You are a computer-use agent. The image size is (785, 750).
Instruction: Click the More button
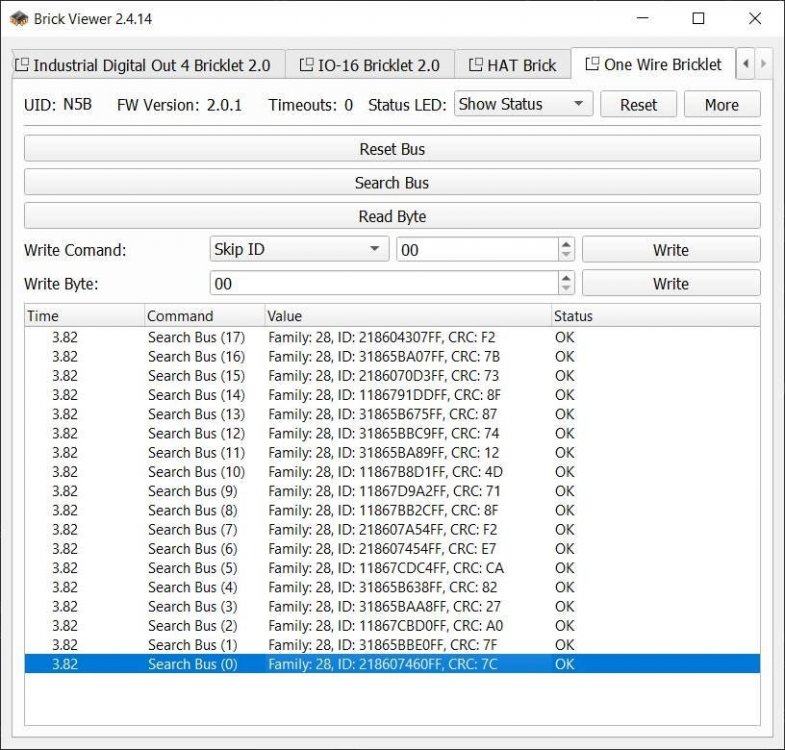[x=722, y=104]
